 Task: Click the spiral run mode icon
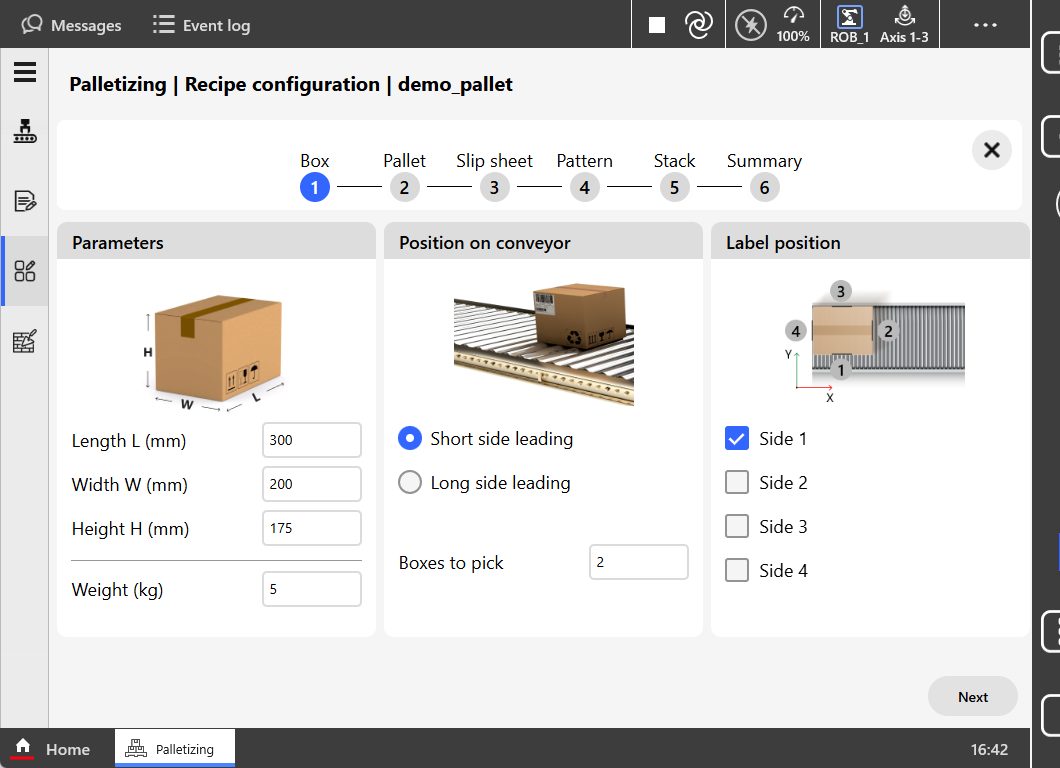(x=698, y=25)
